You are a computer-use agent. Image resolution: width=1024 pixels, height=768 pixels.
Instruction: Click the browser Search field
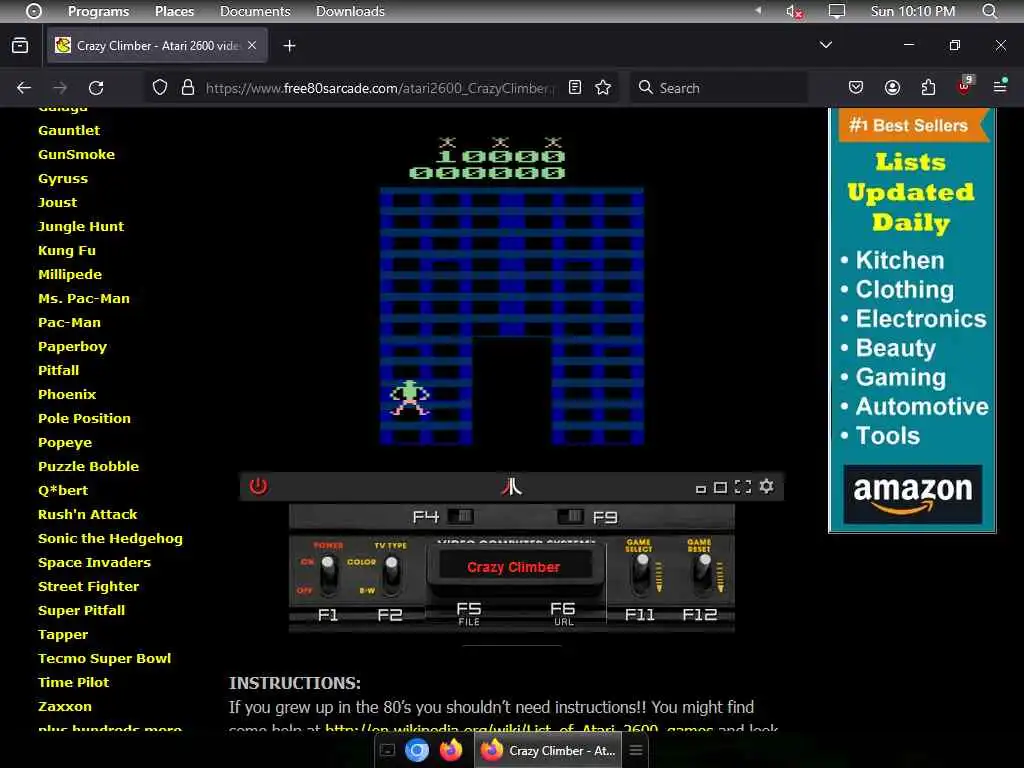718,88
